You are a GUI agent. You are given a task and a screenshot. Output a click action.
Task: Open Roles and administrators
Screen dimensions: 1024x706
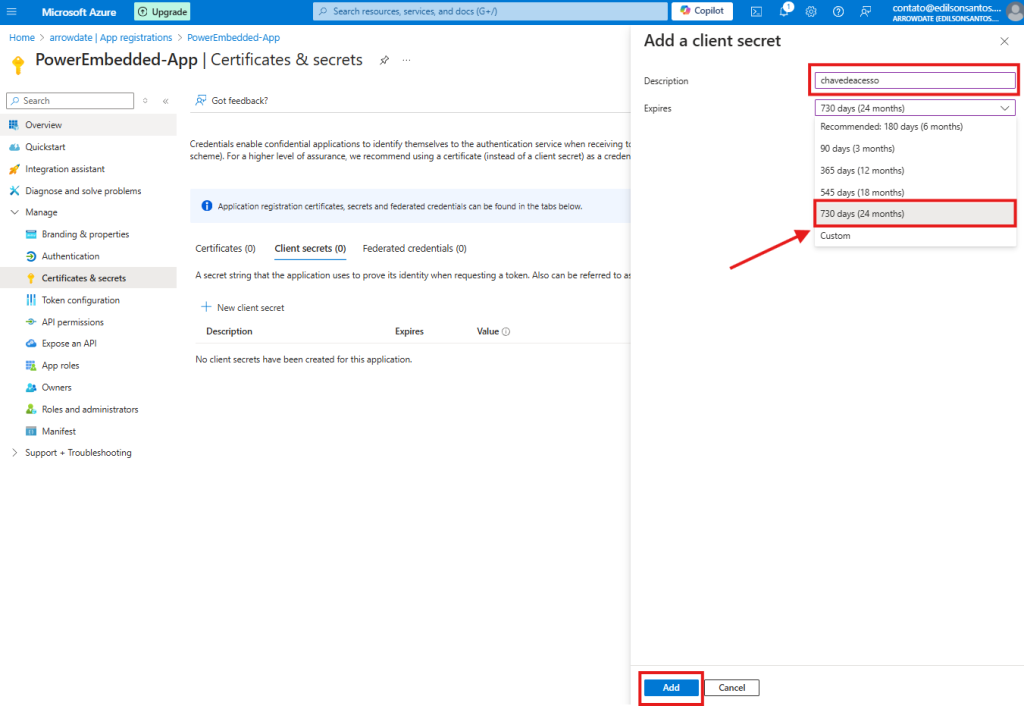click(88, 409)
